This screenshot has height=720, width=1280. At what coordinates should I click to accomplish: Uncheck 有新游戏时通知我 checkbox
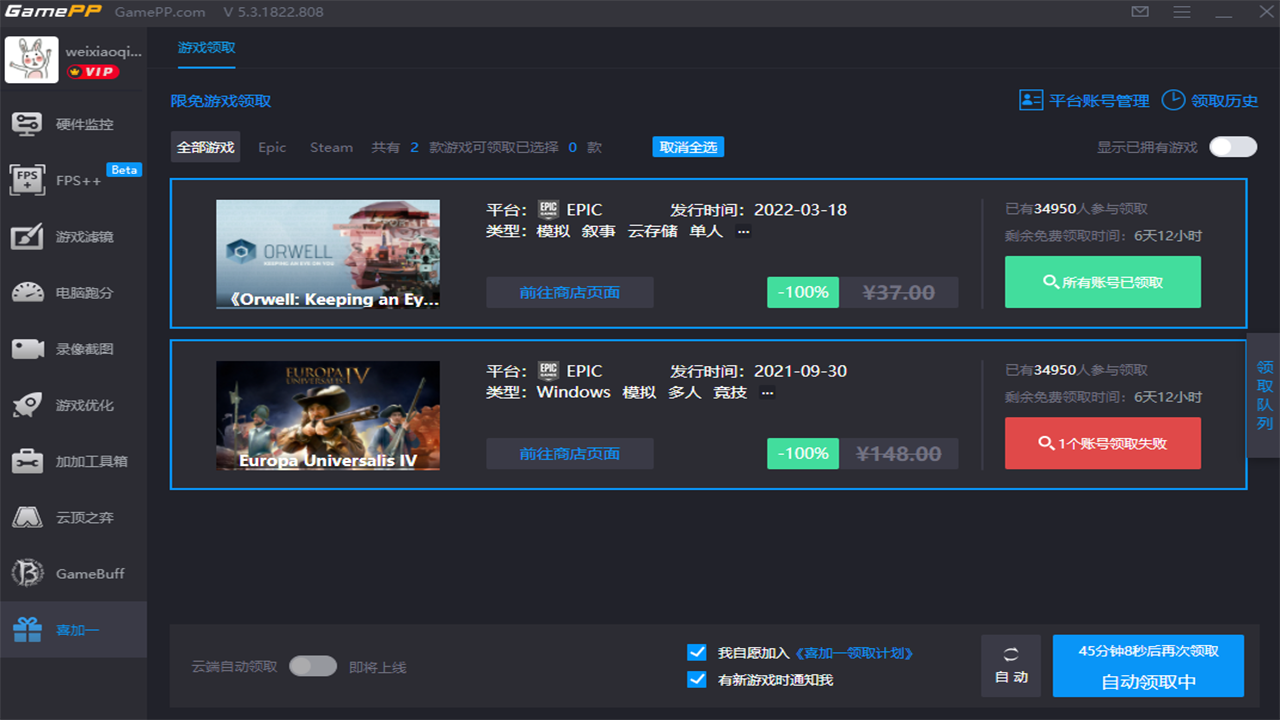pos(697,680)
